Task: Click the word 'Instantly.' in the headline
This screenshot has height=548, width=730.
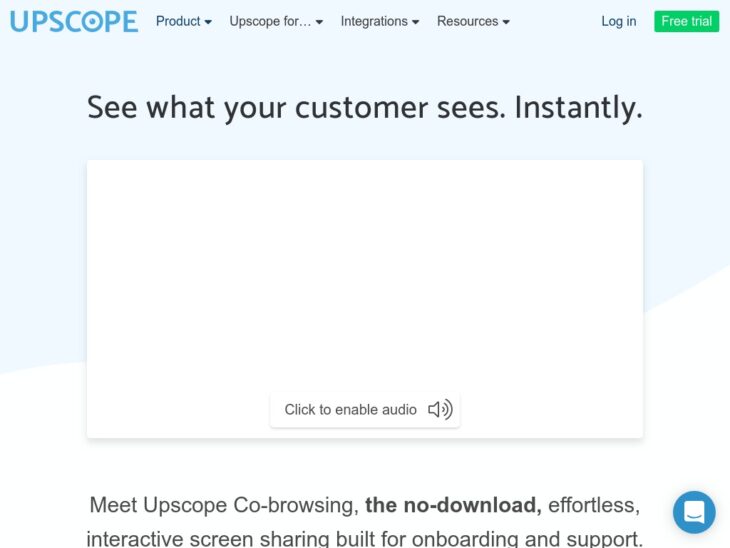Action: 578,107
